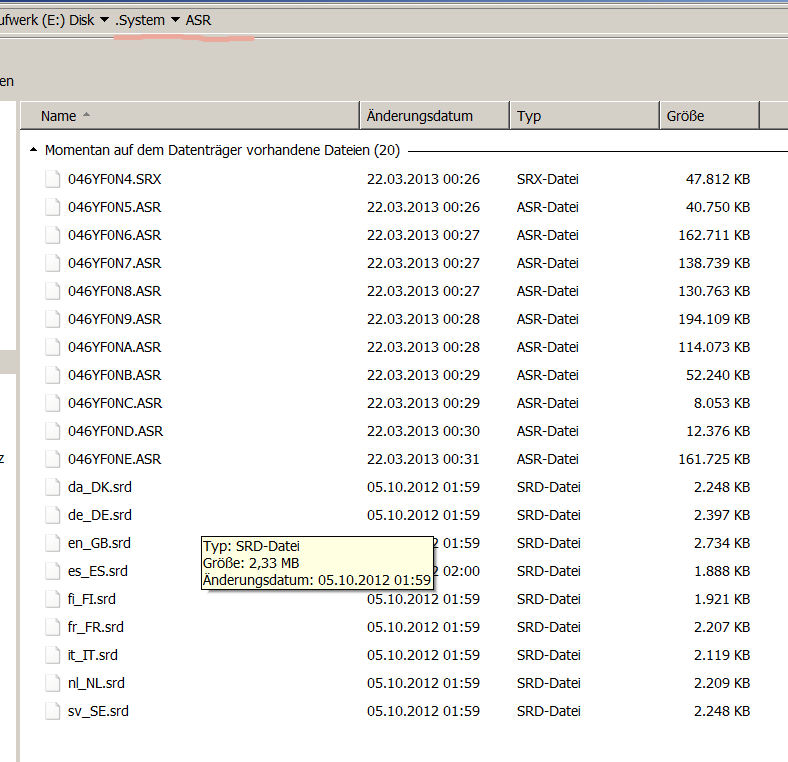Click the file icon of sv_SE.srd
The width and height of the screenshot is (788, 762).
coord(52,712)
